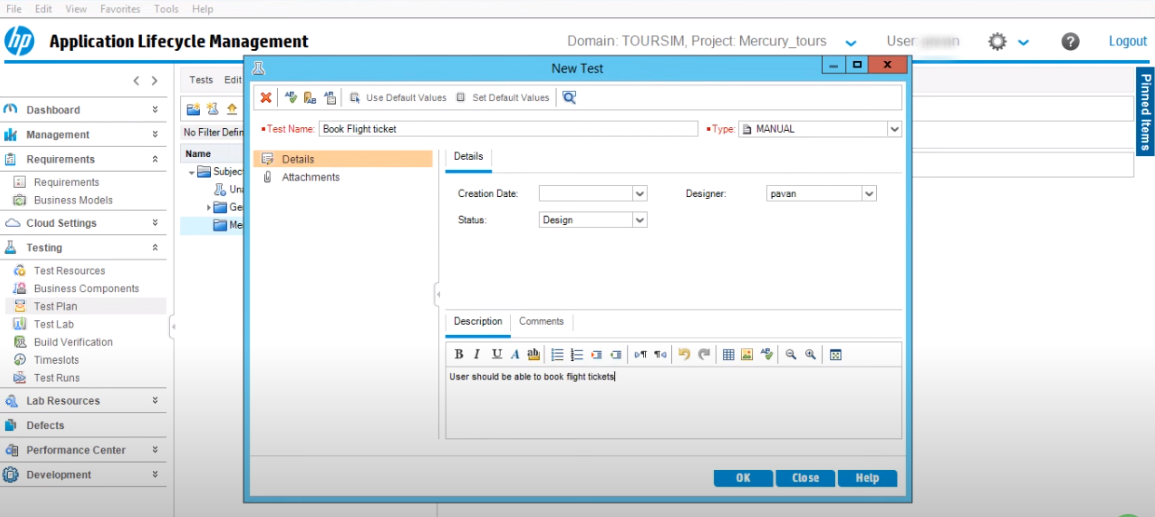Switch to the Comments tab
The width and height of the screenshot is (1155, 517).
coord(541,322)
